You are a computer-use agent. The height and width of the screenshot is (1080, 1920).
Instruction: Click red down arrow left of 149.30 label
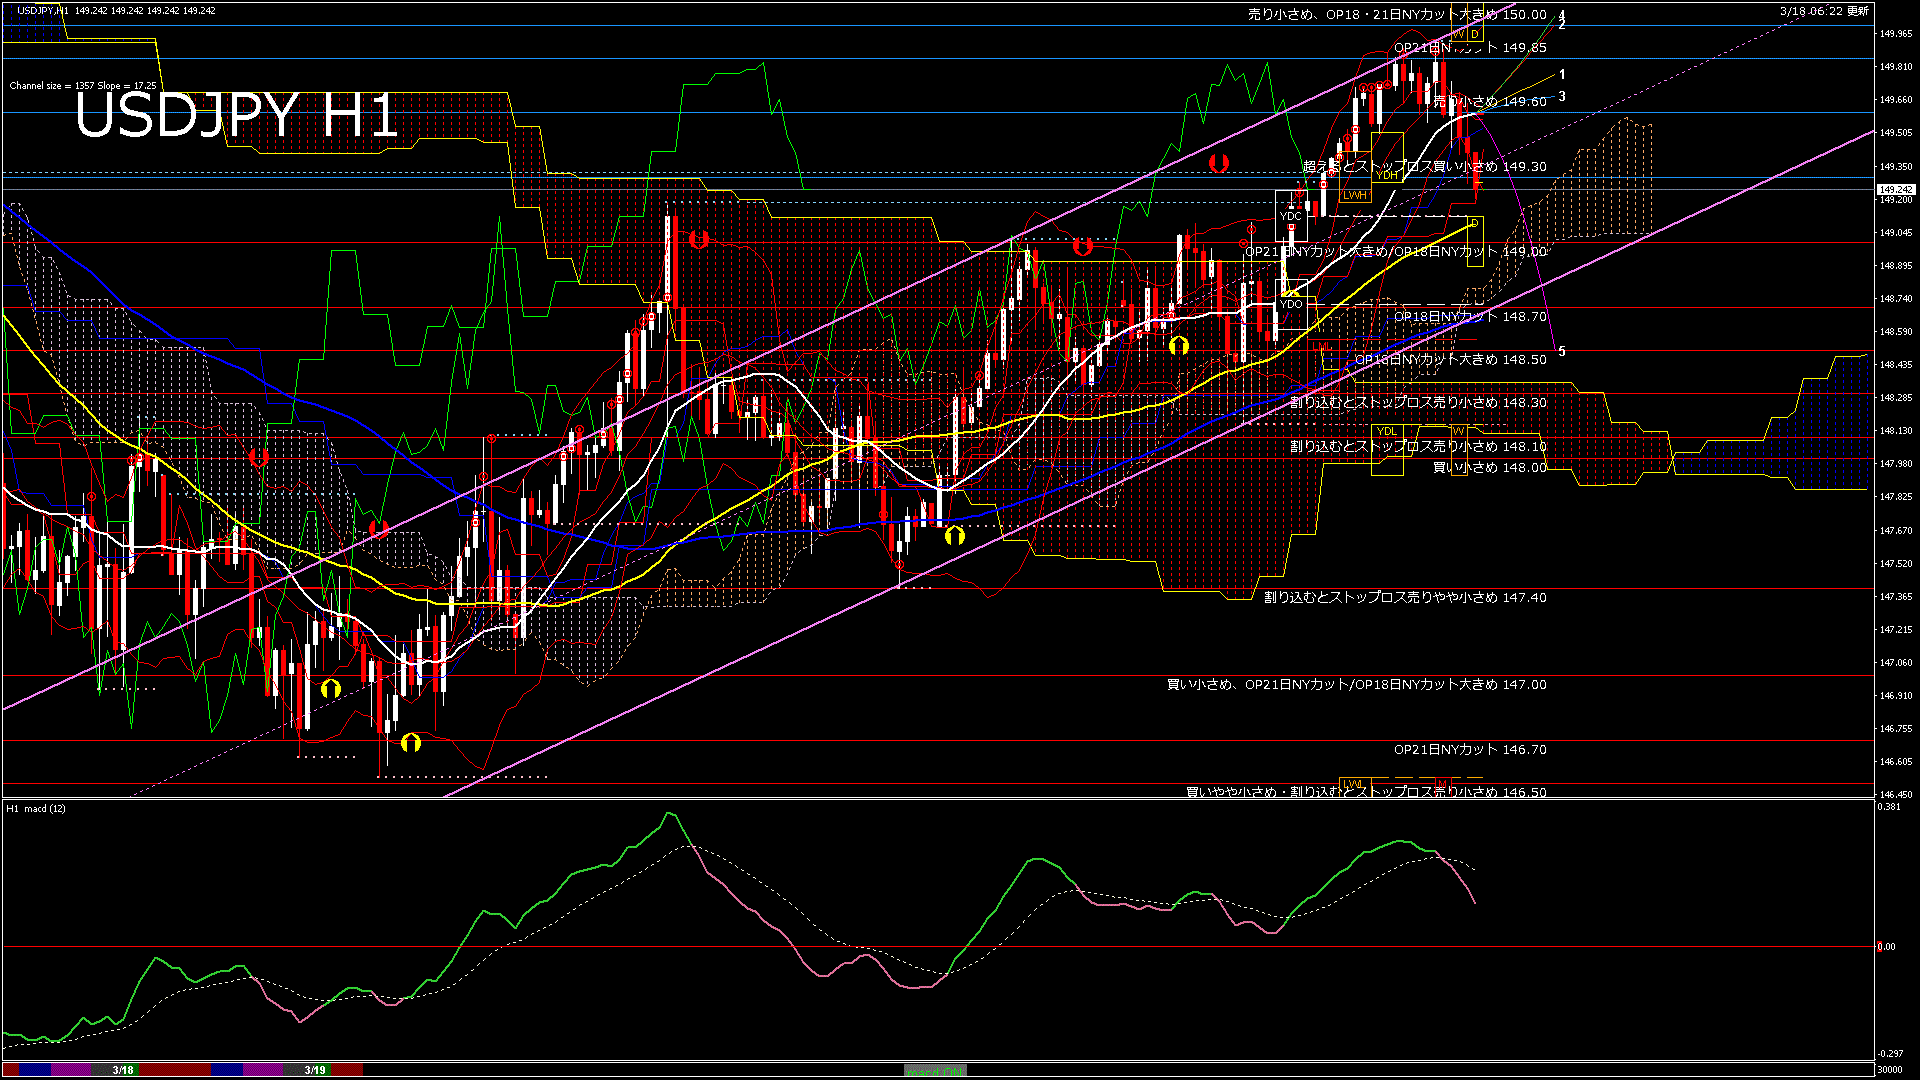coord(1218,162)
